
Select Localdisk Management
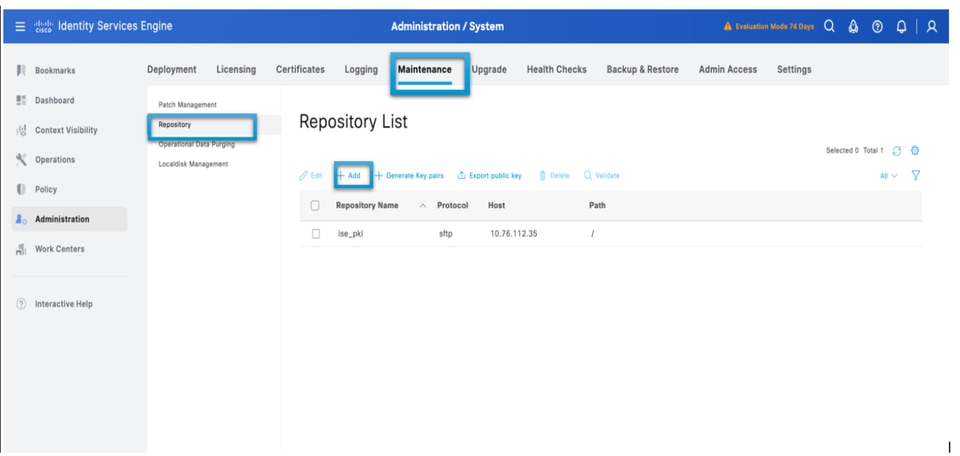pyautogui.click(x=193, y=164)
